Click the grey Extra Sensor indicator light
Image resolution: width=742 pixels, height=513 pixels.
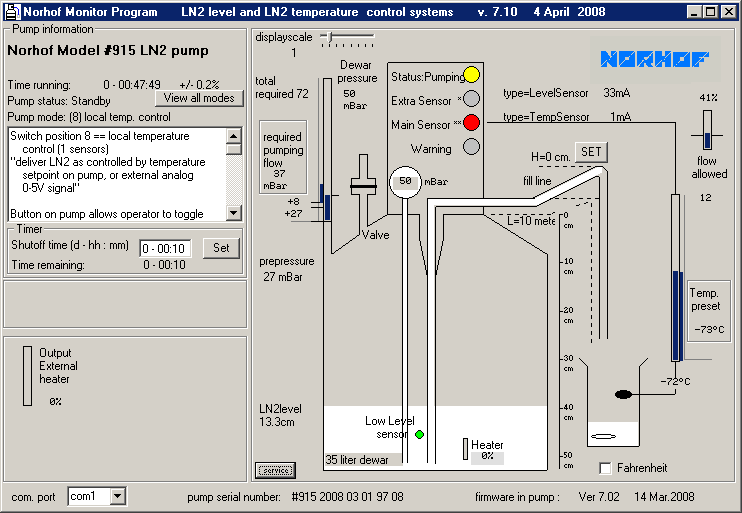pos(471,98)
